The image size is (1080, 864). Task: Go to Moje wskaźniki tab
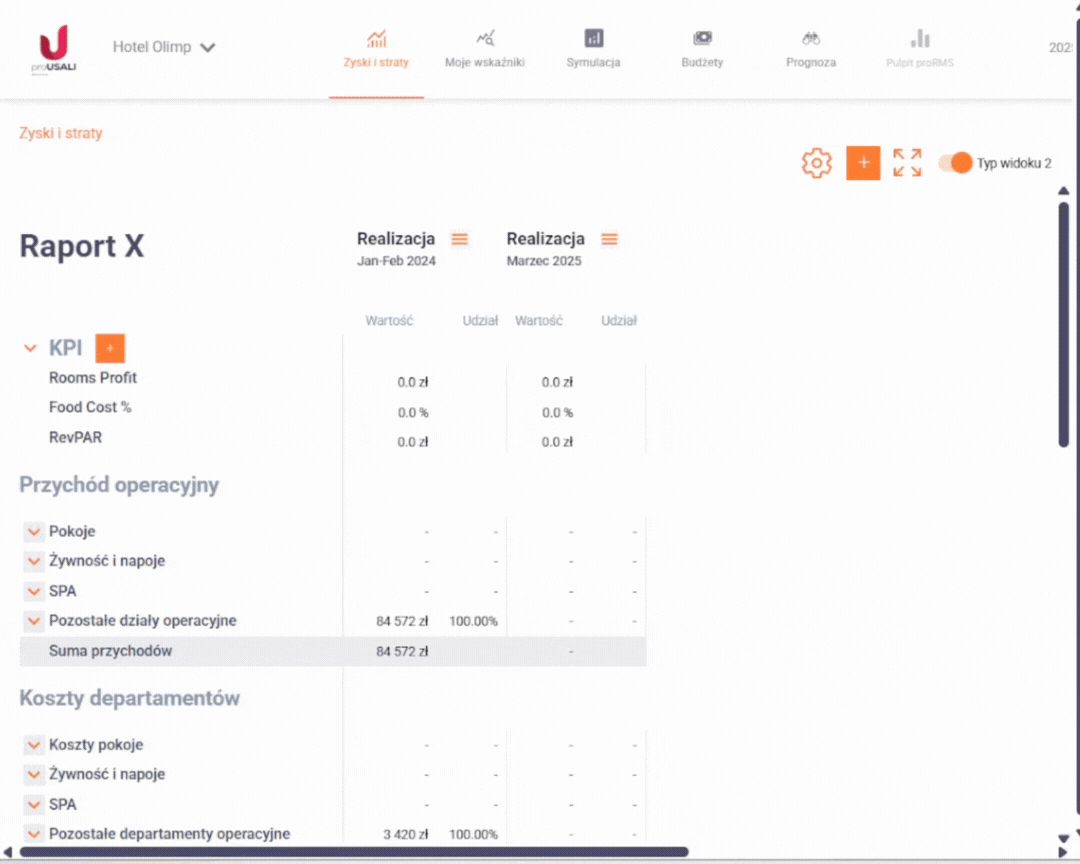pos(485,49)
